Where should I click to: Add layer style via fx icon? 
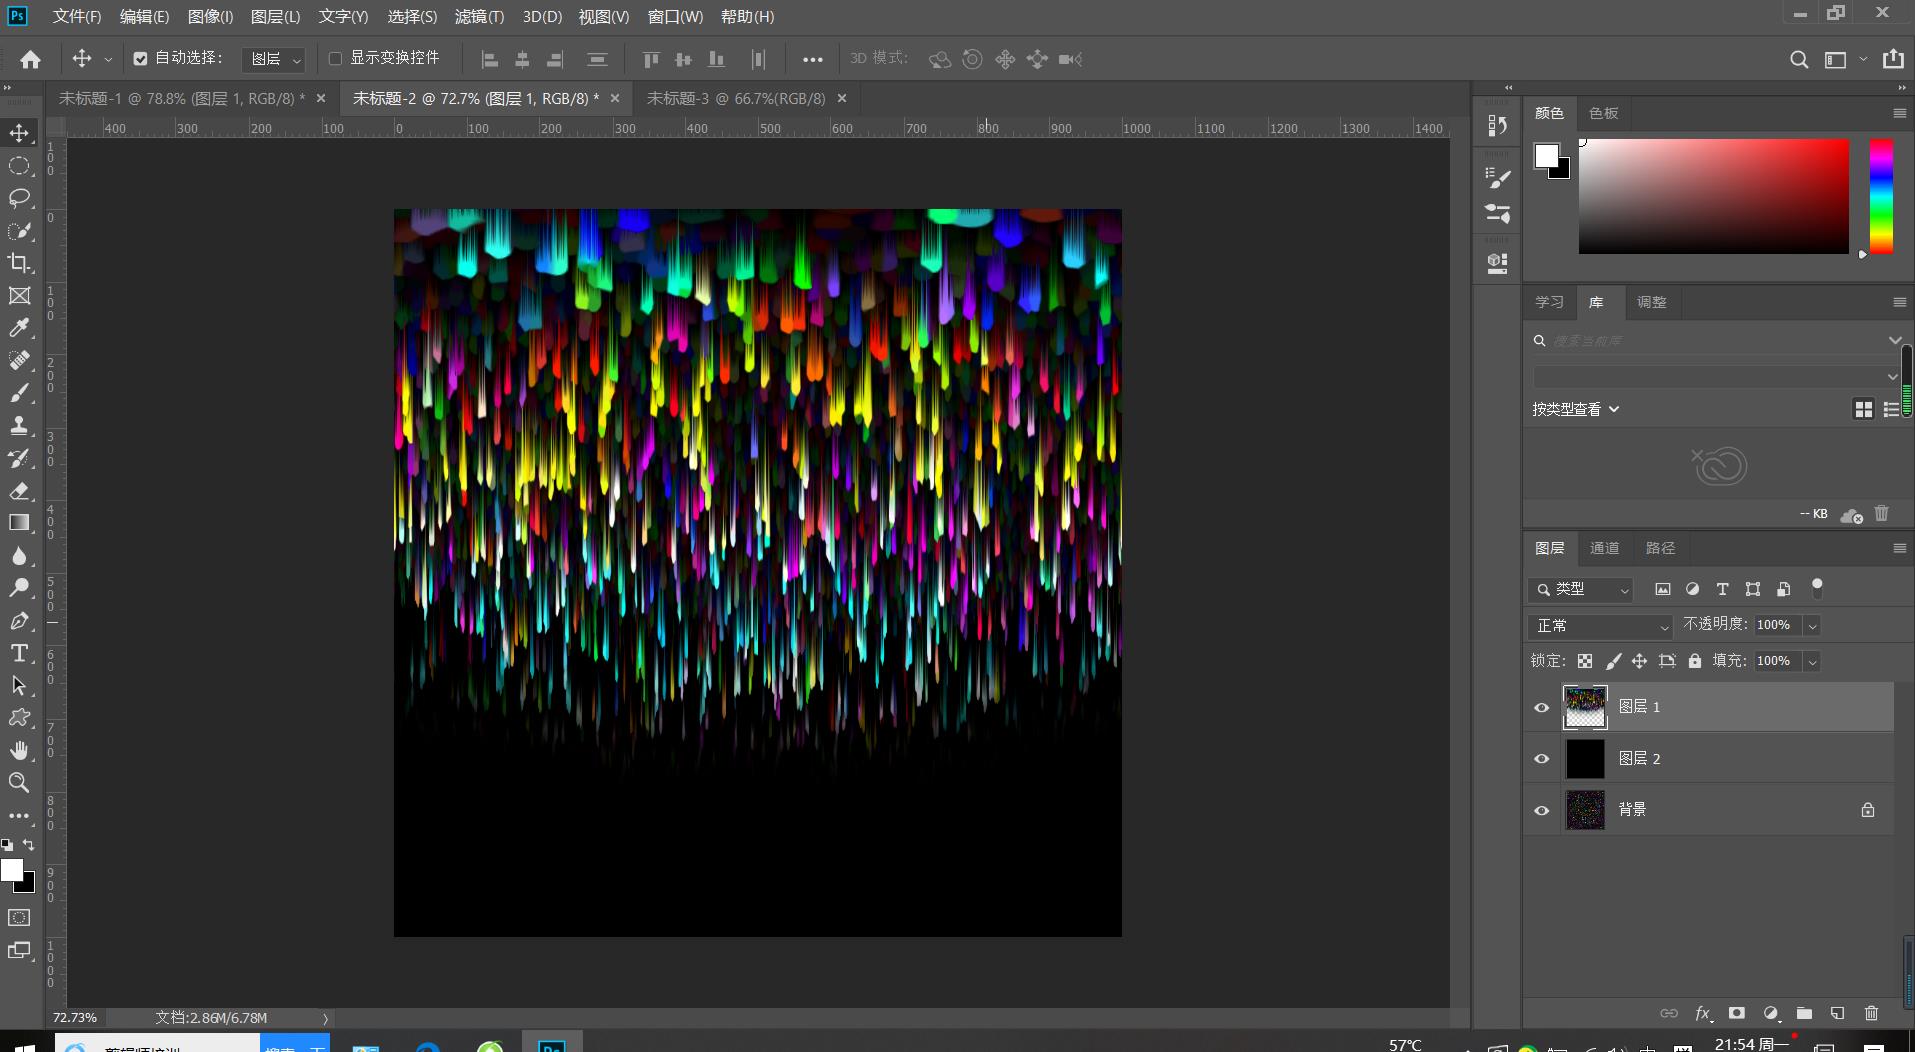pyautogui.click(x=1703, y=1013)
